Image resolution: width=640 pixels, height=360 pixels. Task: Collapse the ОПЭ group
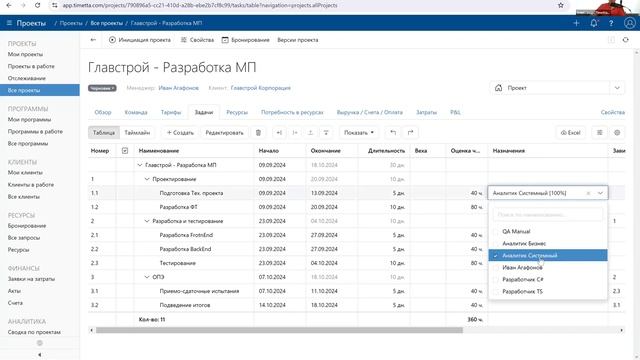(147, 277)
